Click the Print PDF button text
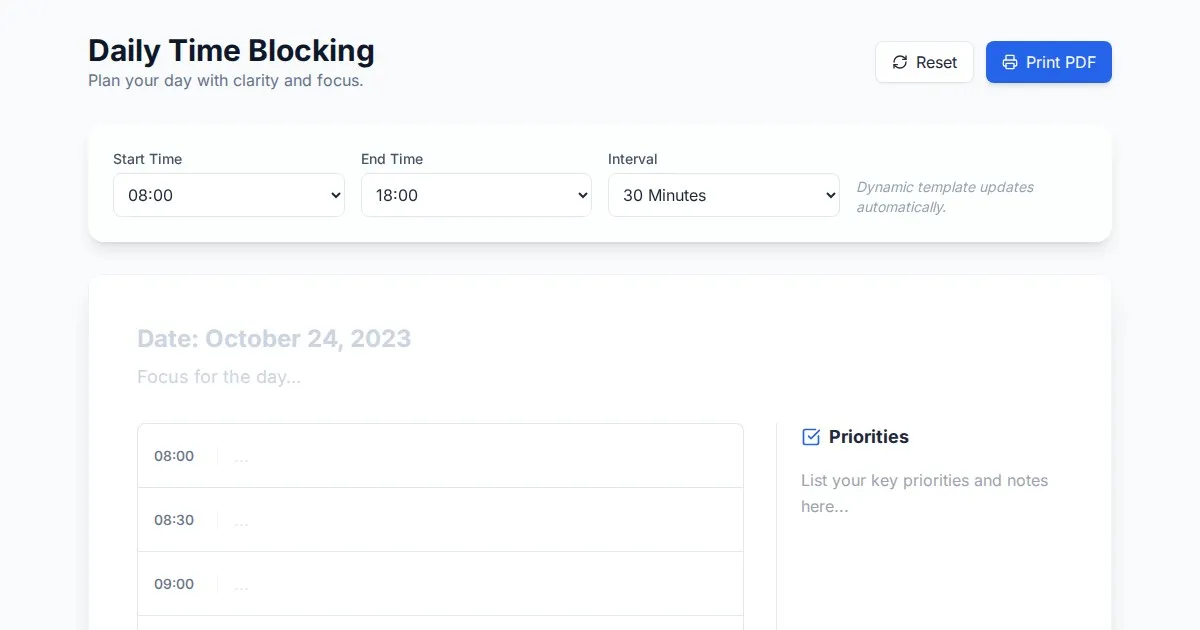The image size is (1200, 630). pos(1060,62)
